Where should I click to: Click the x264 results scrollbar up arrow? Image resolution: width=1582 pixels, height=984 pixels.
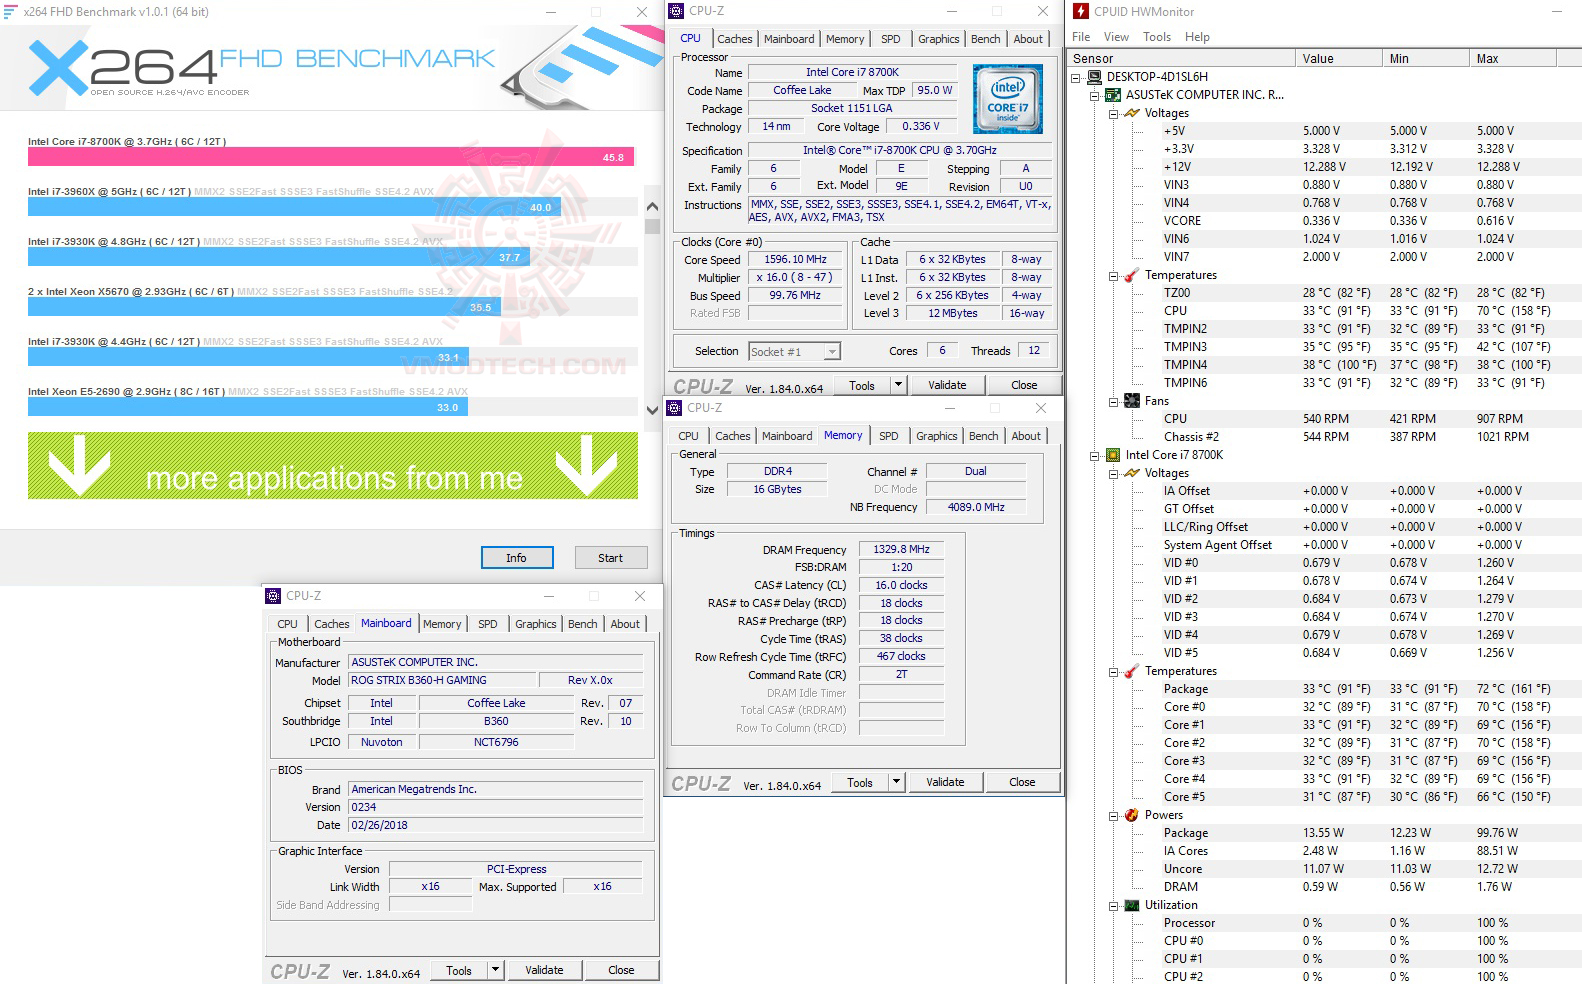click(652, 206)
